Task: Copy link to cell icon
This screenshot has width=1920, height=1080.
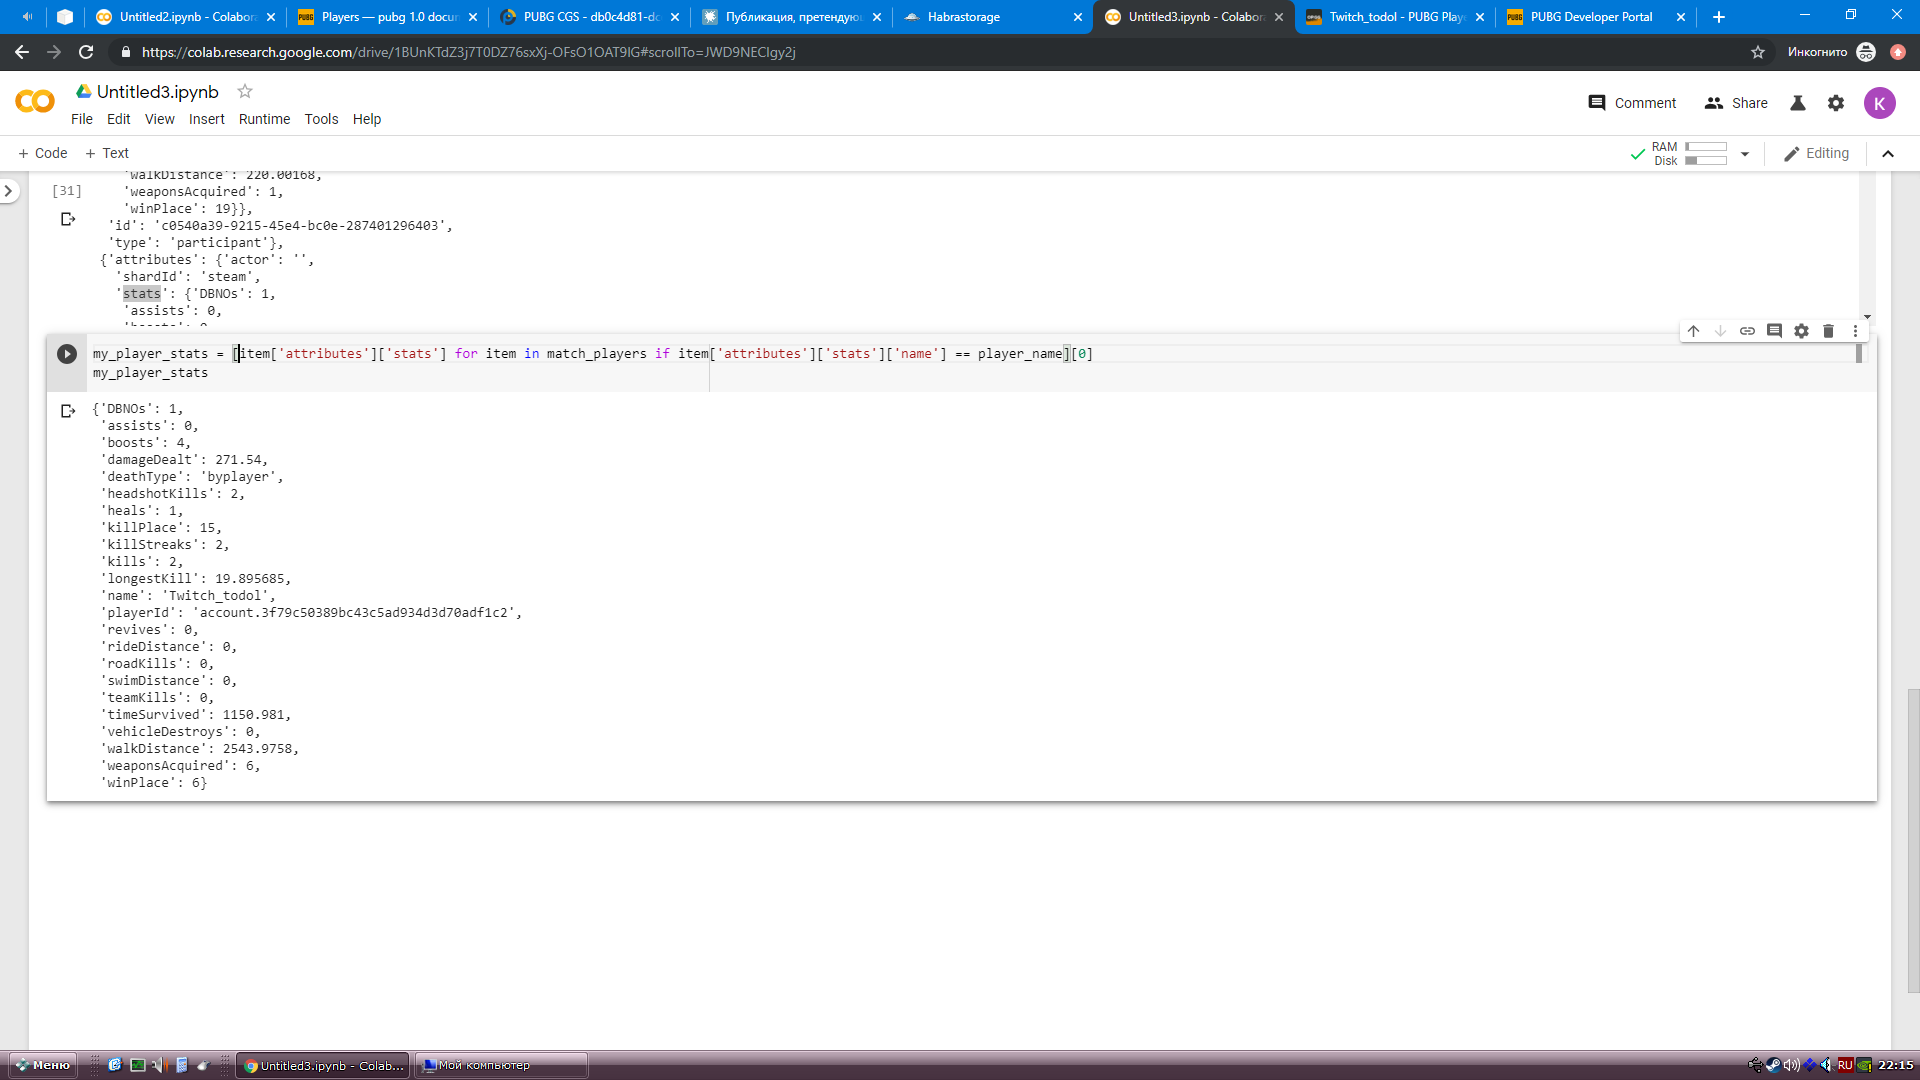Action: click(1747, 331)
